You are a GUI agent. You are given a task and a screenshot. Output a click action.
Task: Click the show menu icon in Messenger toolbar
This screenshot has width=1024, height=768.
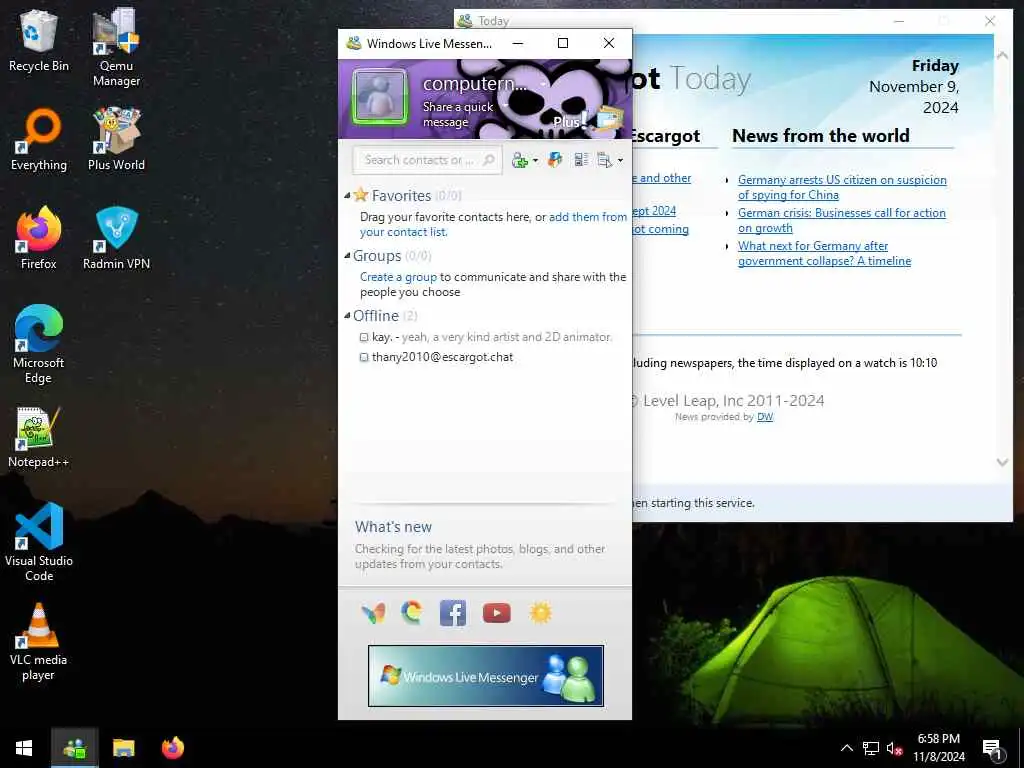(x=605, y=160)
